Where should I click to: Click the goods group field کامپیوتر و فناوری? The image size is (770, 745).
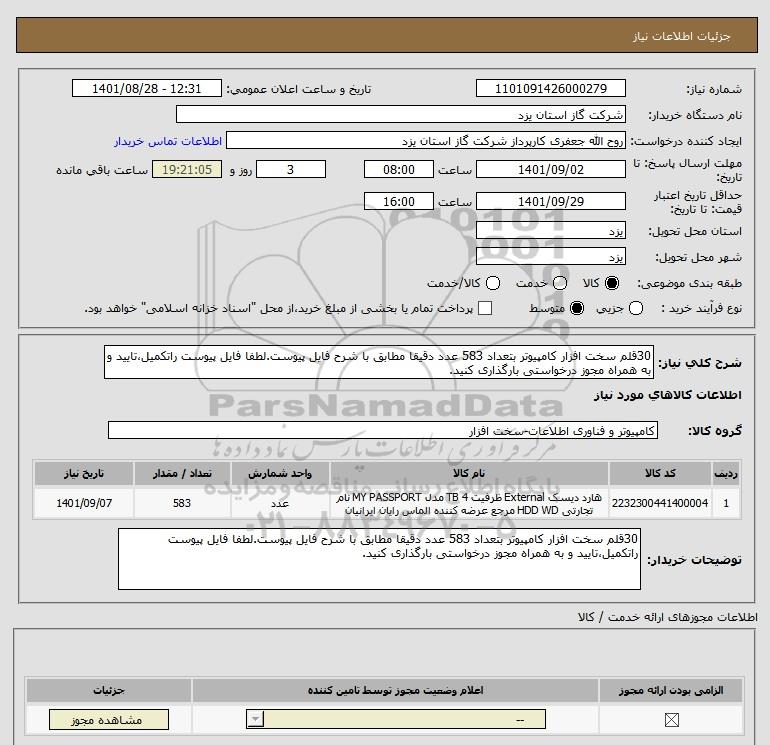(x=383, y=430)
